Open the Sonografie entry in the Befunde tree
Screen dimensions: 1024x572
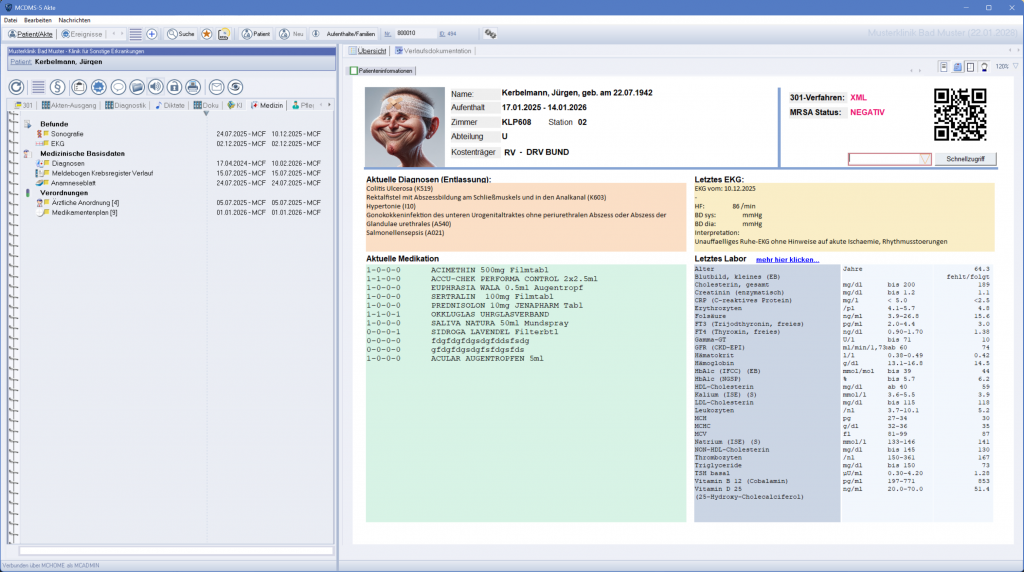[67, 133]
